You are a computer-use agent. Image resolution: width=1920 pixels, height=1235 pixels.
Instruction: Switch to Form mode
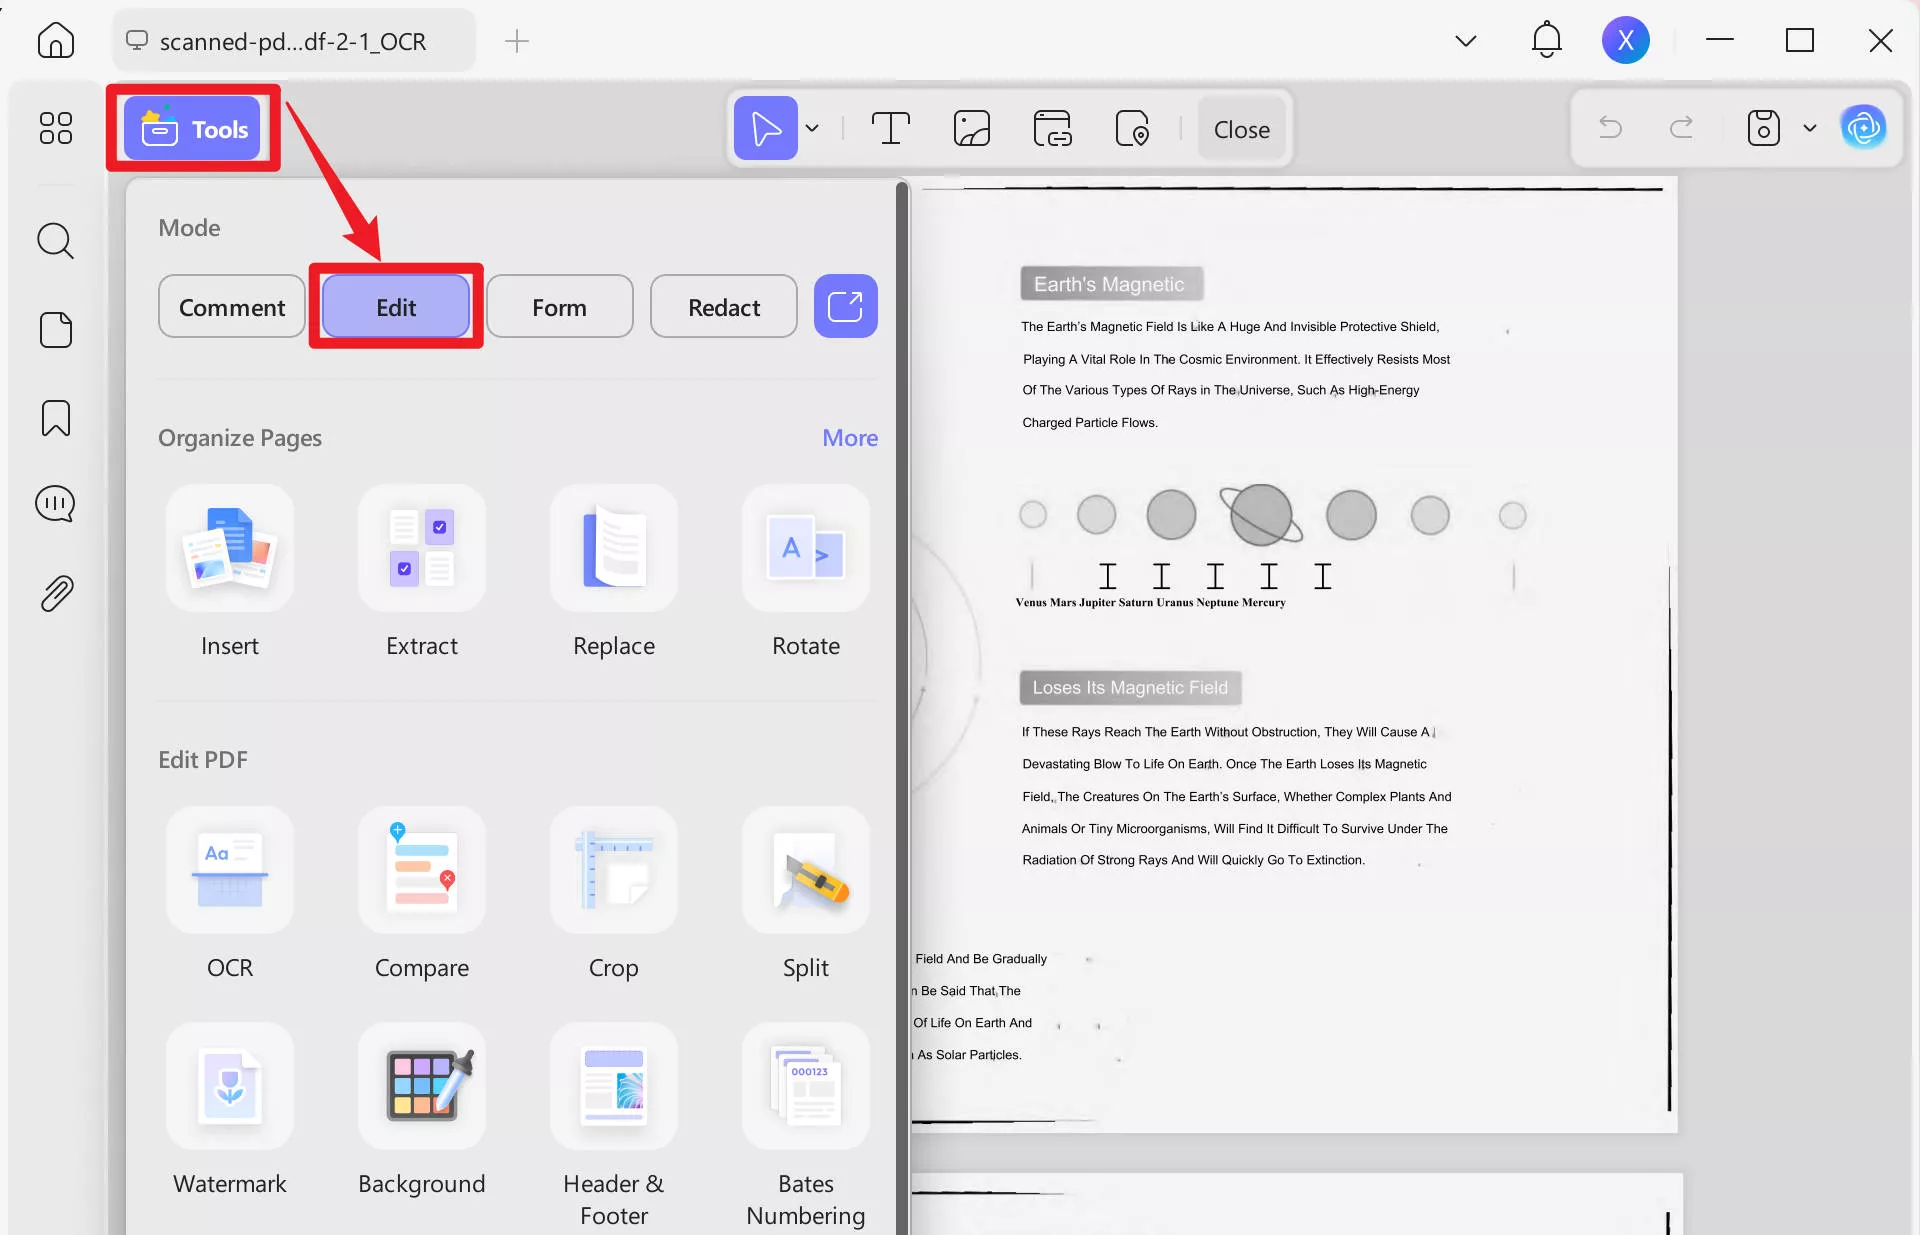(x=559, y=307)
